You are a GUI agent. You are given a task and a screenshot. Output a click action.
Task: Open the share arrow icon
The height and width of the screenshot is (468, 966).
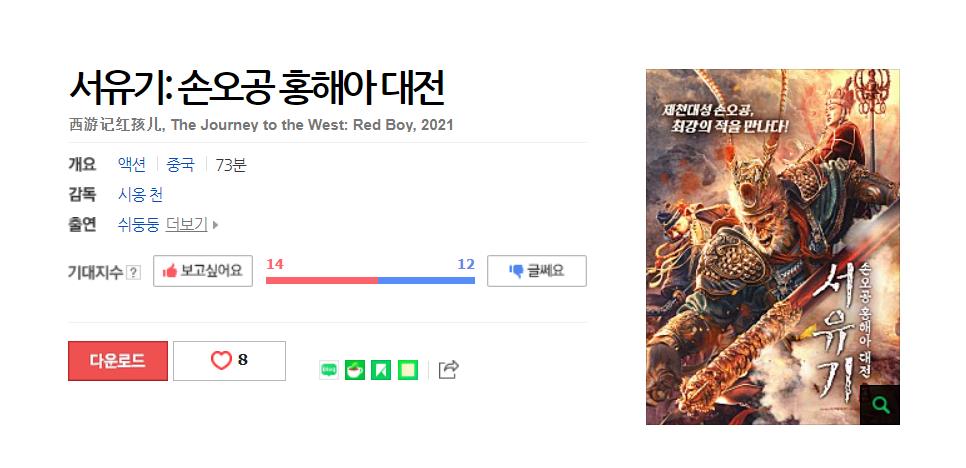[448, 369]
